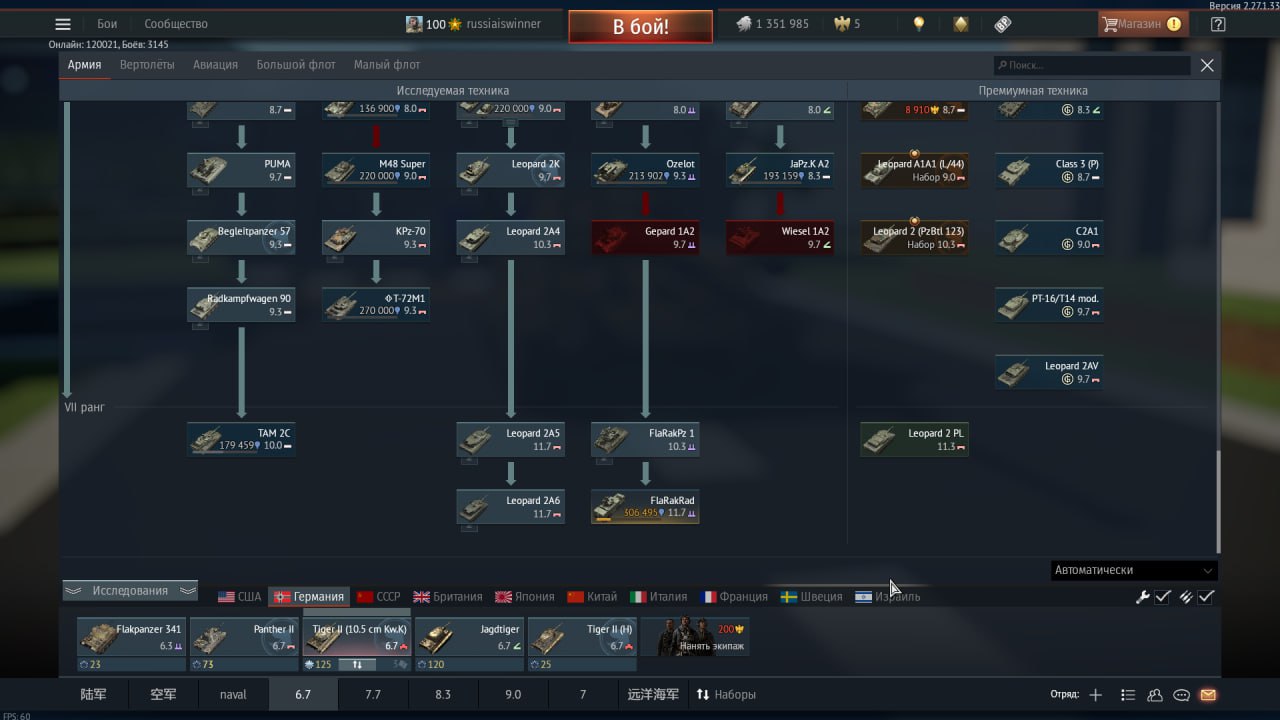Select the Британия nation tab

[448, 597]
